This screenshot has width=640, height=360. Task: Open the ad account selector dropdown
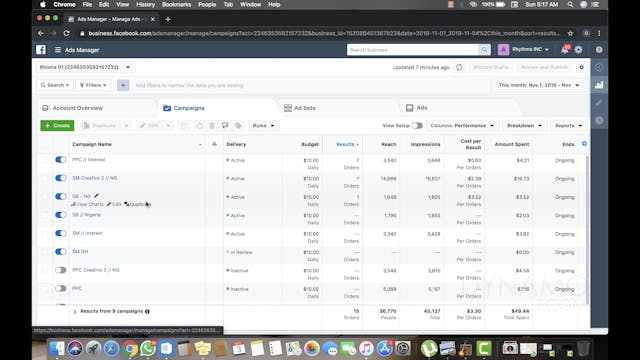[85, 67]
